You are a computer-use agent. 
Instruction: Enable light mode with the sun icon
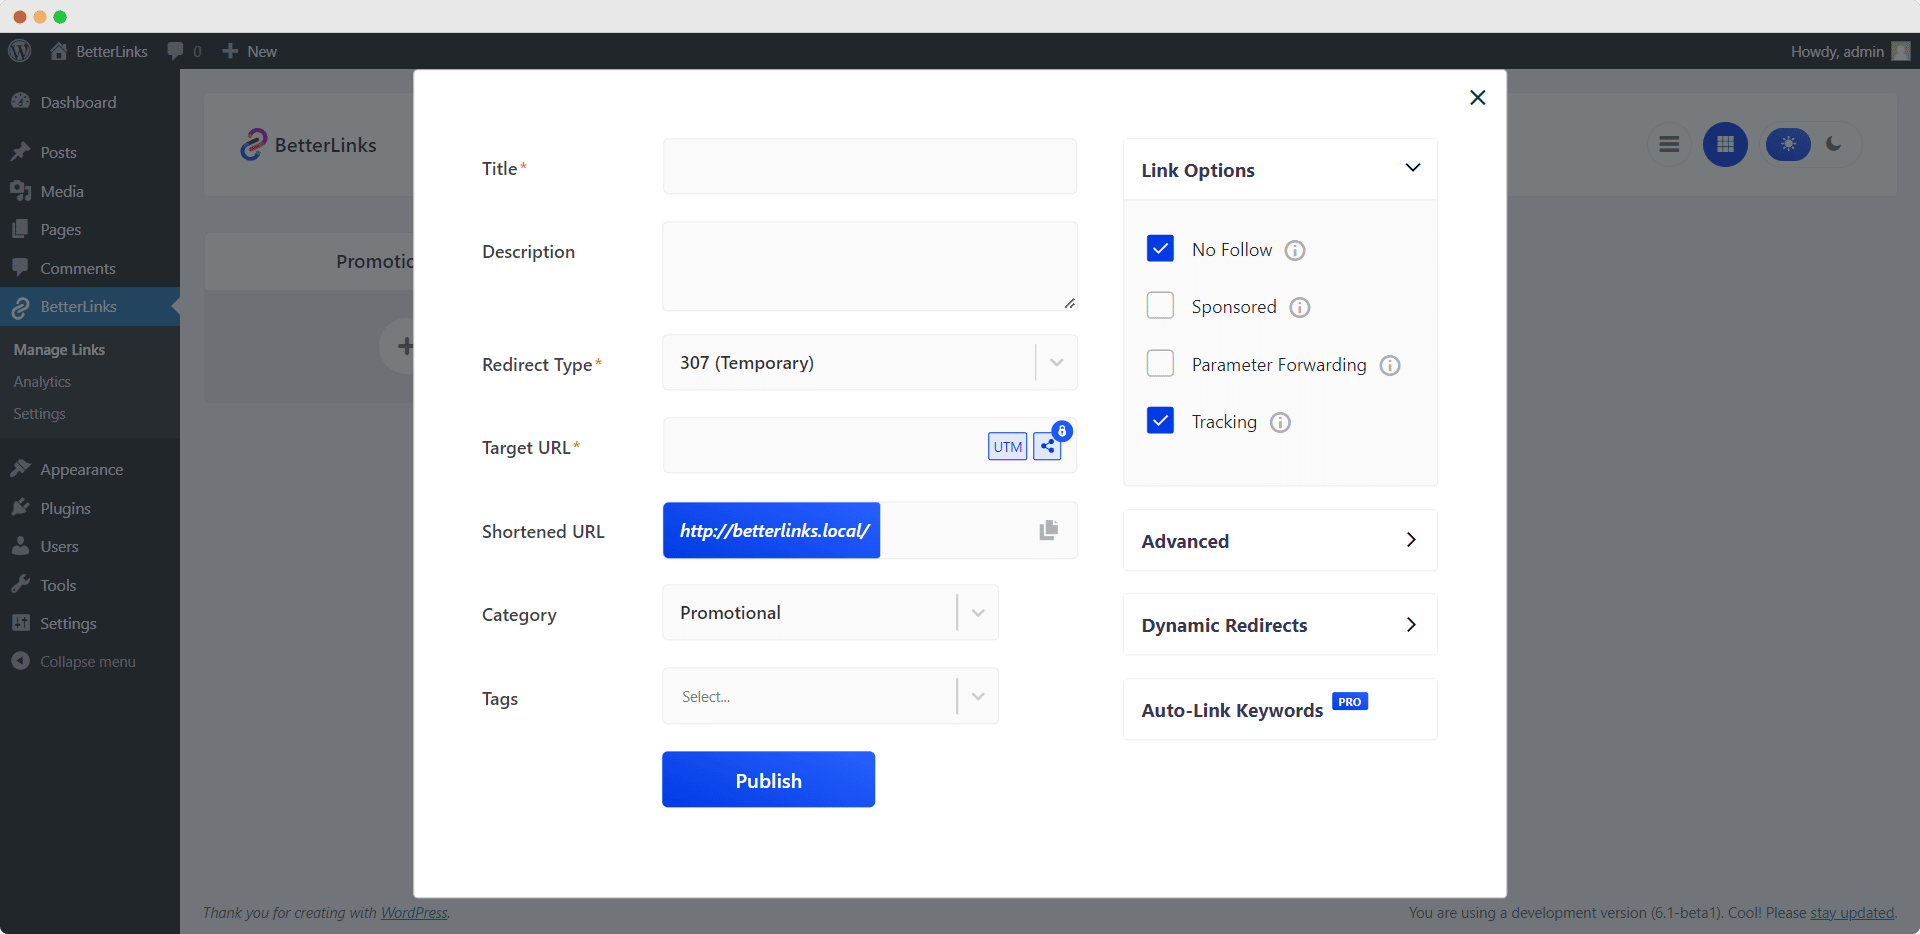[1788, 144]
